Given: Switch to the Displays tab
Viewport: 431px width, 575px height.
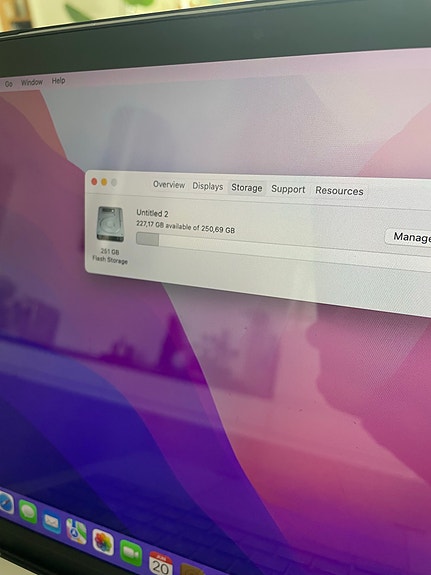Looking at the screenshot, I should pos(208,186).
